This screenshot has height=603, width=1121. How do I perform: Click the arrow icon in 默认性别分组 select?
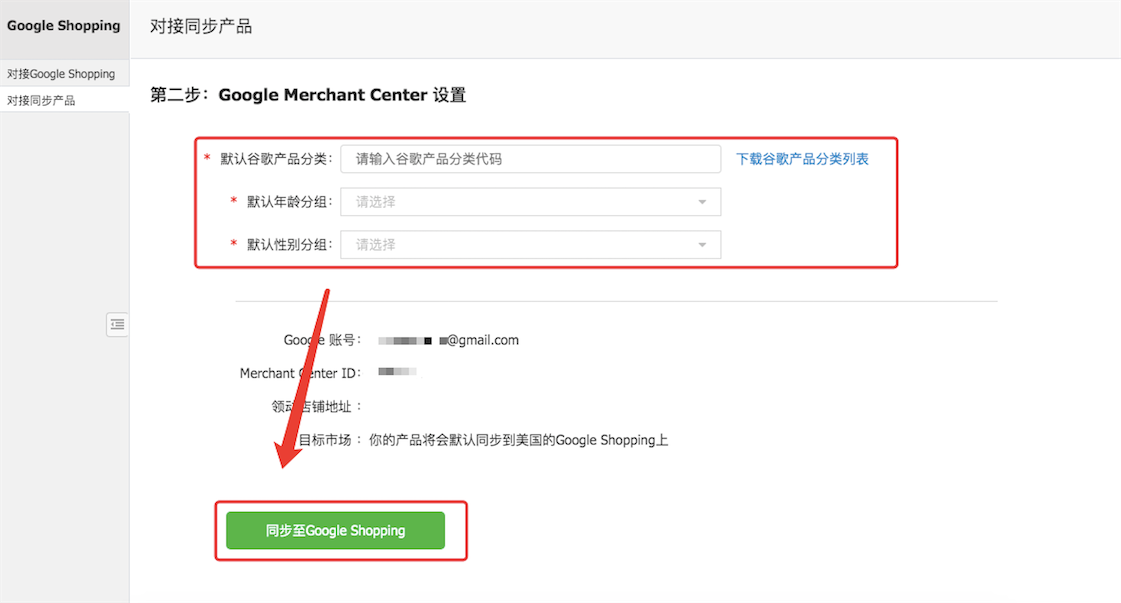click(x=702, y=245)
